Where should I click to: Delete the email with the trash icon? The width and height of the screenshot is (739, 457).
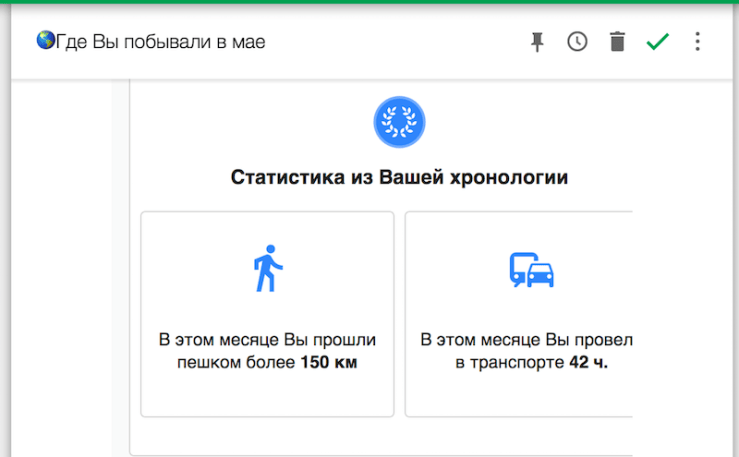point(617,42)
